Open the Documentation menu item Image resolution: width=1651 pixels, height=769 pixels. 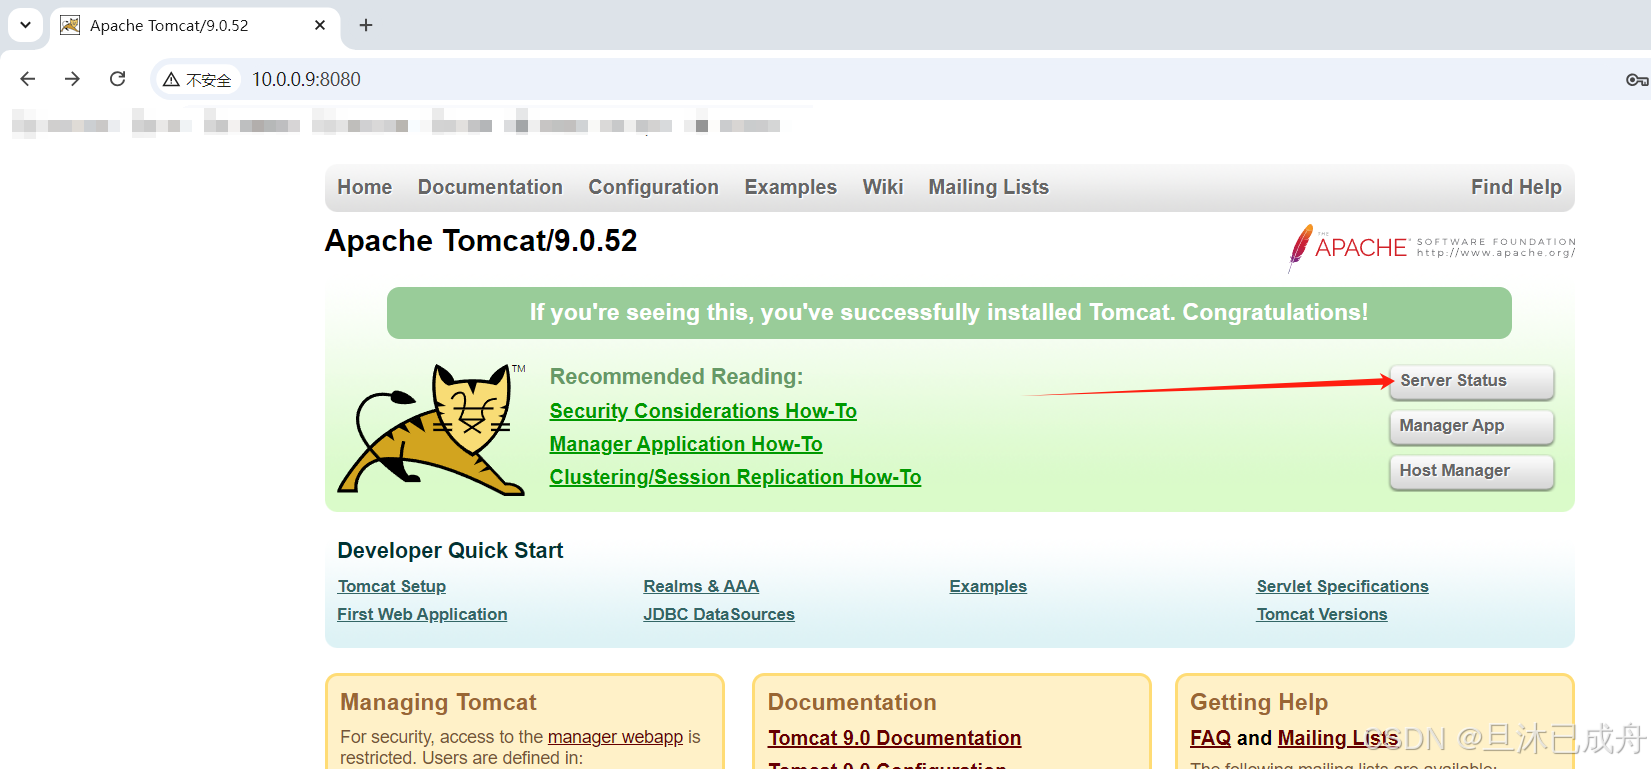(x=490, y=187)
